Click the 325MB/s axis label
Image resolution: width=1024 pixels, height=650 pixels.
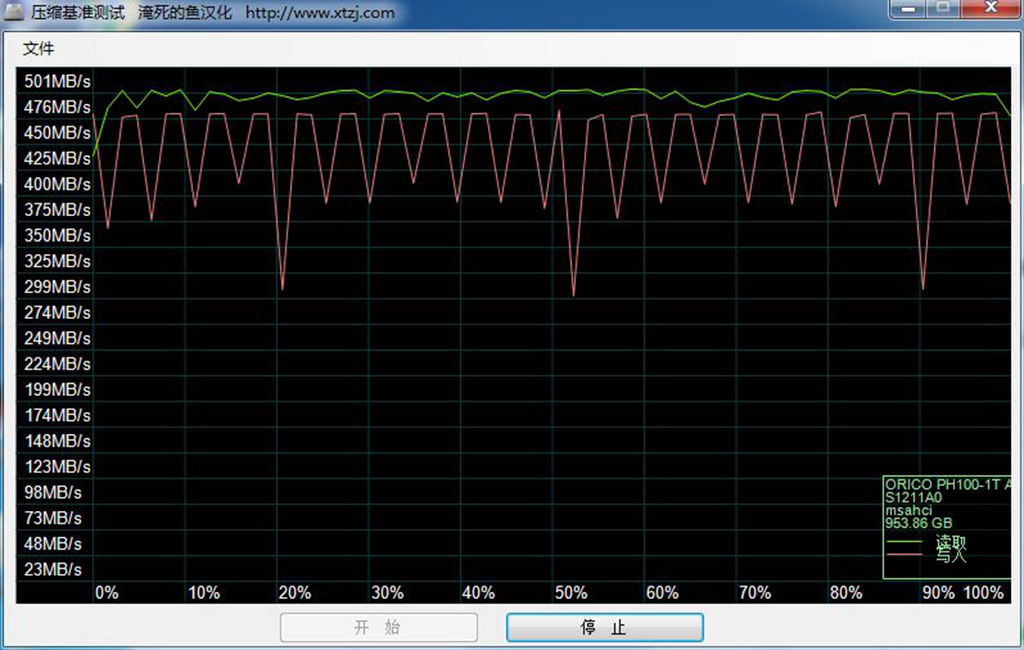pos(57,261)
